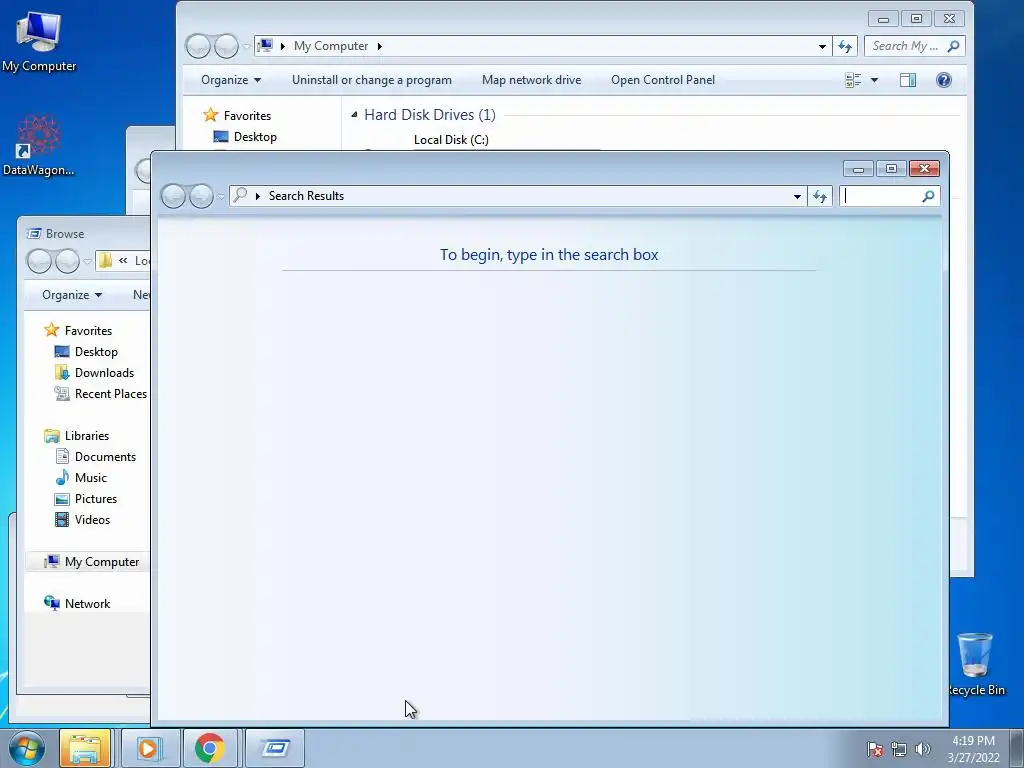The image size is (1024, 768).
Task: Click Forward in the Browse dialog
Action: pos(67,261)
